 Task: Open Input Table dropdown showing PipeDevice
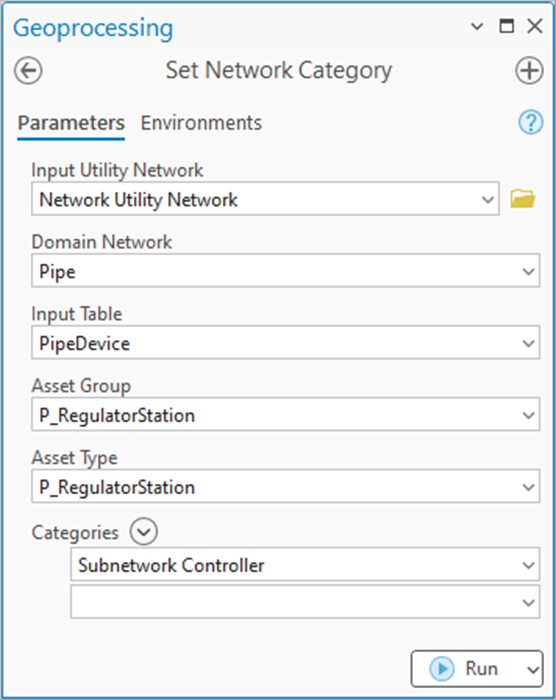pos(285,342)
